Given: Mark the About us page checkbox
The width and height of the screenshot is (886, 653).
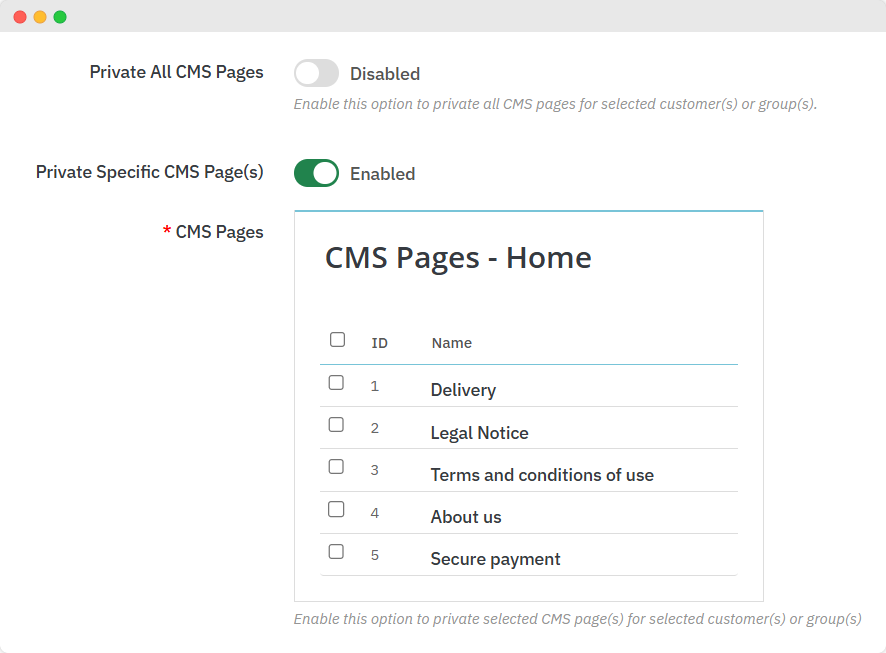Looking at the screenshot, I should [x=336, y=509].
